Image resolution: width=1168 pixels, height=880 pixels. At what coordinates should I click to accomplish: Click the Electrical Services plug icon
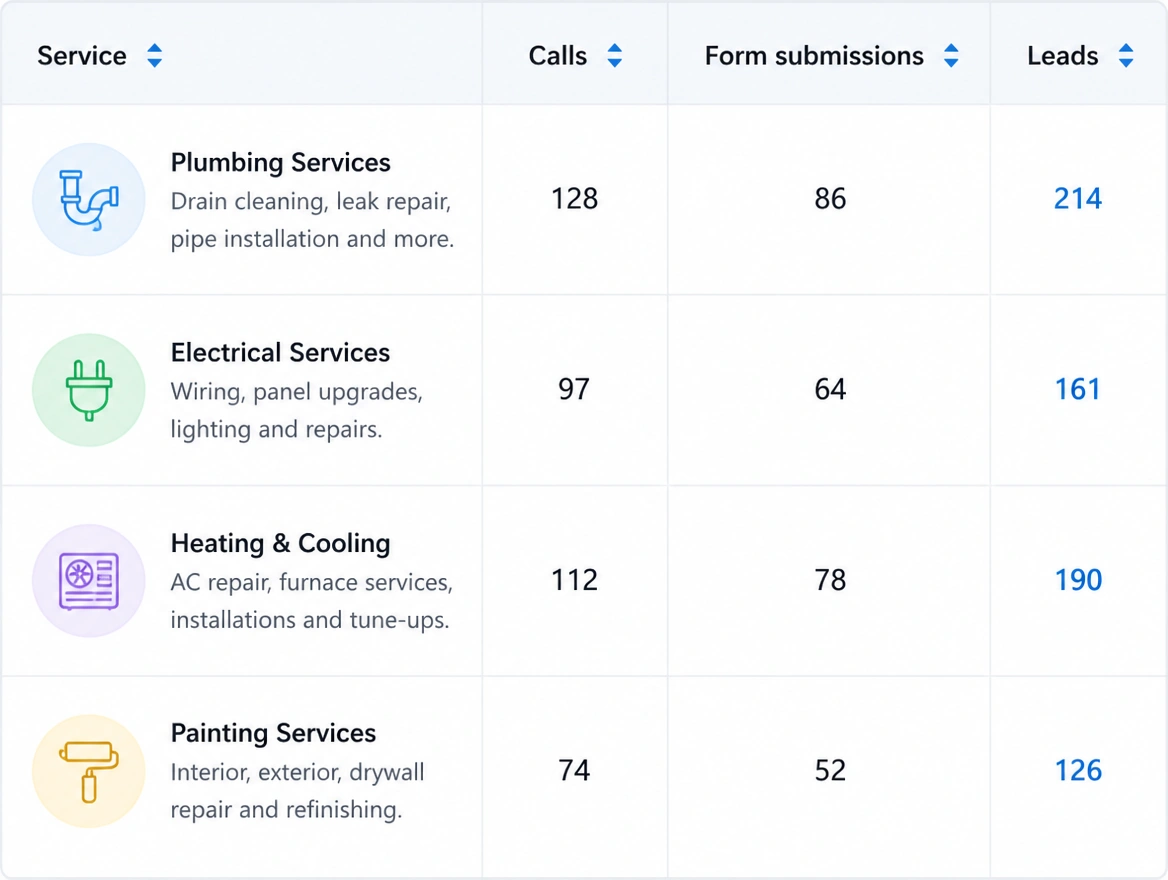(89, 390)
